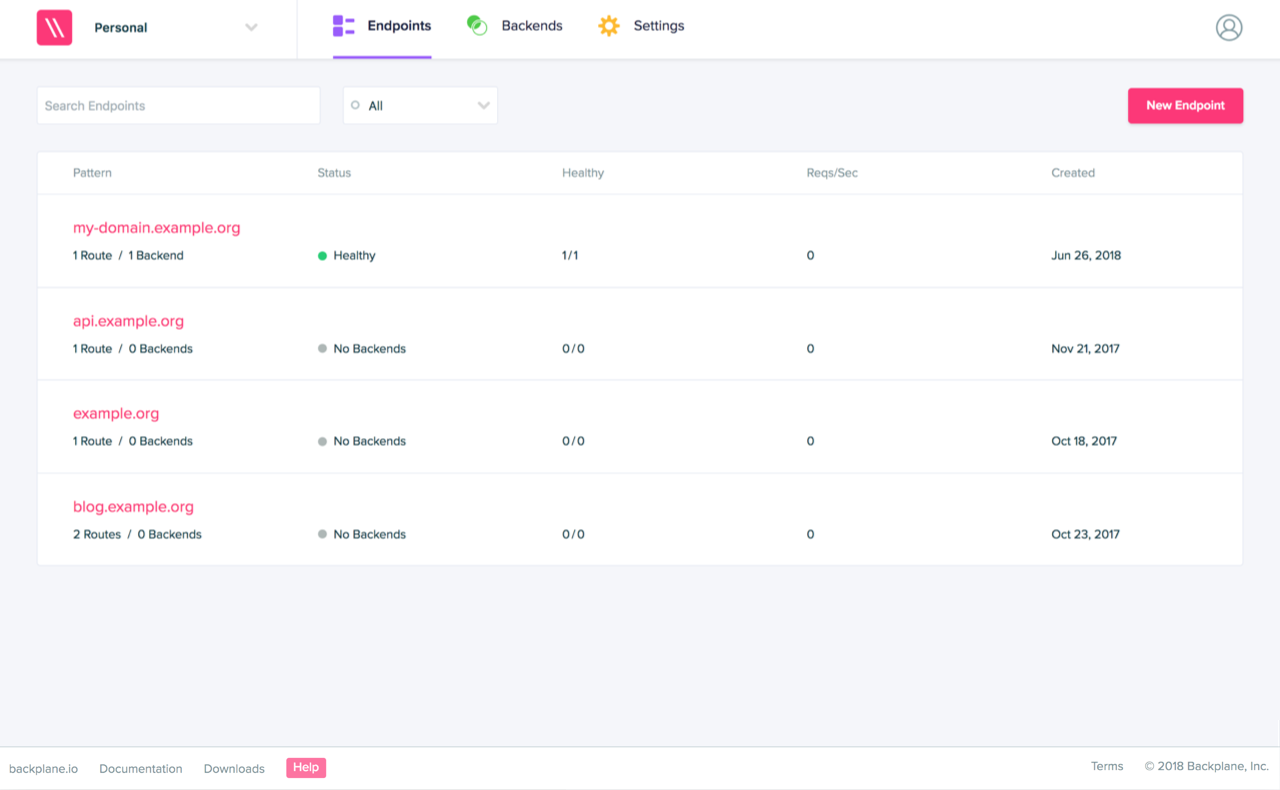The height and width of the screenshot is (790, 1280).
Task: Open the user profile avatar menu
Action: [1228, 28]
